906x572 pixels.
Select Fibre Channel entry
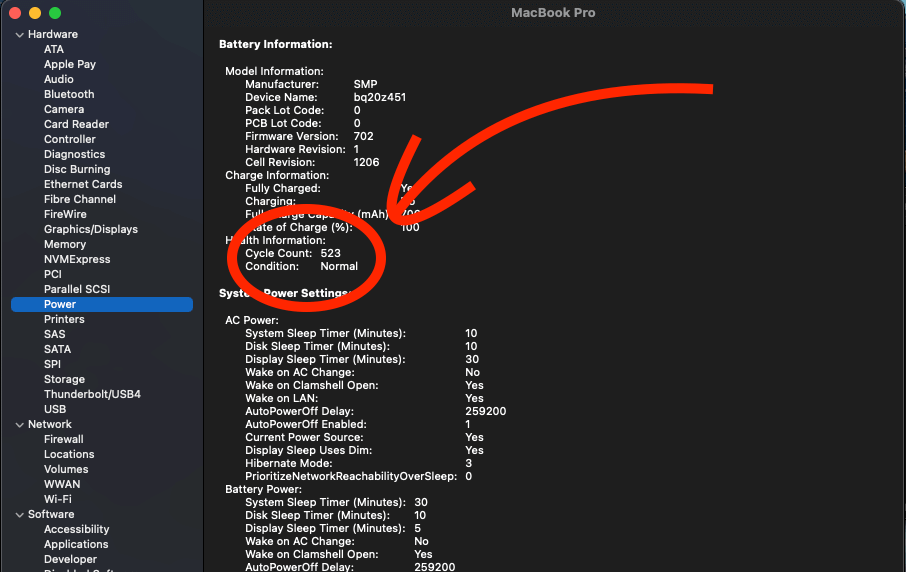click(80, 200)
